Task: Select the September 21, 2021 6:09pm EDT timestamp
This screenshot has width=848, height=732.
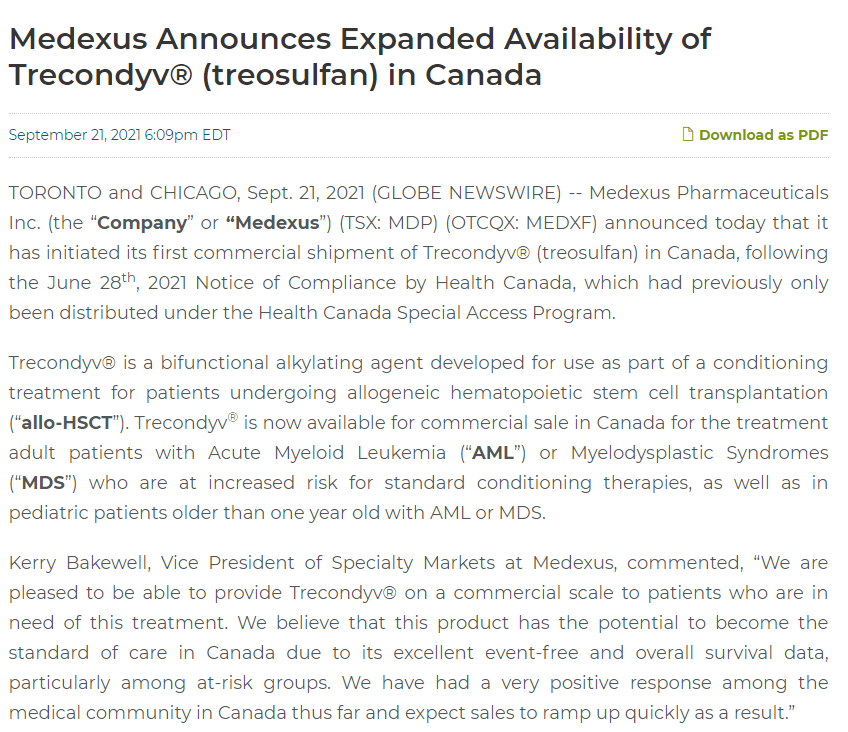Action: pos(119,135)
